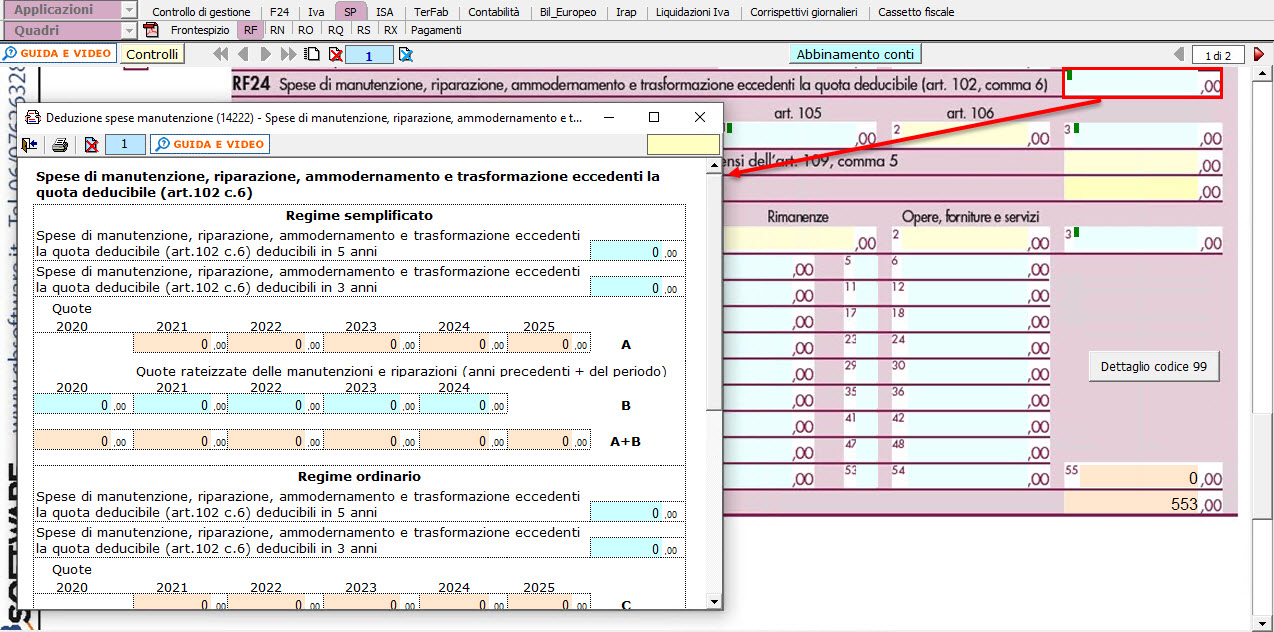Open the Applicazioni dropdown

point(128,10)
